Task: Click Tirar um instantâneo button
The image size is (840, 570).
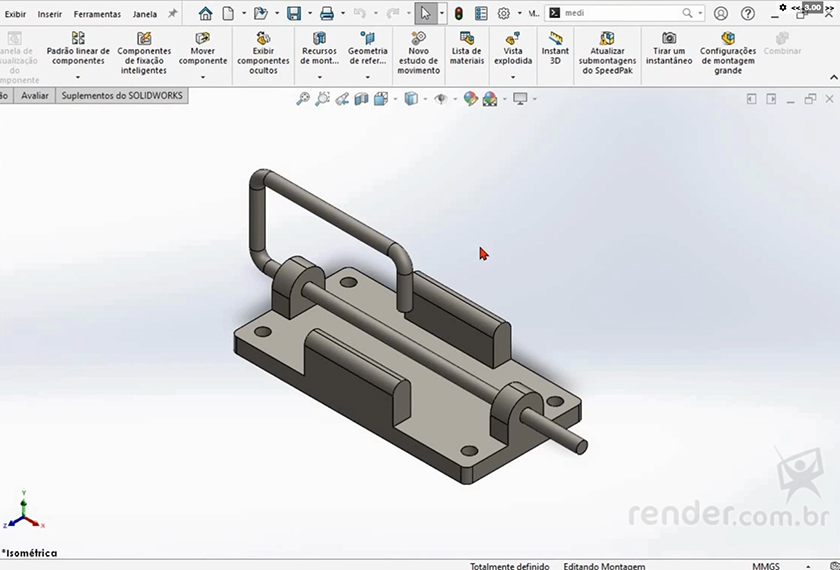Action: tap(669, 50)
